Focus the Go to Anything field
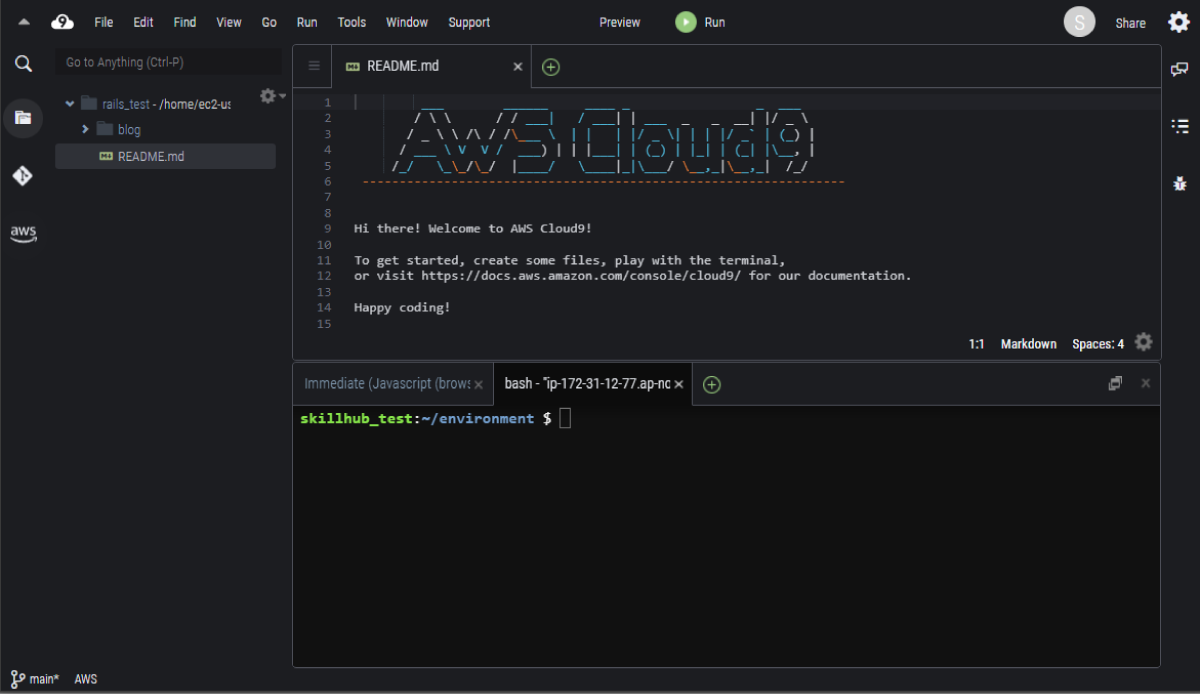The height and width of the screenshot is (694, 1200). [167, 62]
